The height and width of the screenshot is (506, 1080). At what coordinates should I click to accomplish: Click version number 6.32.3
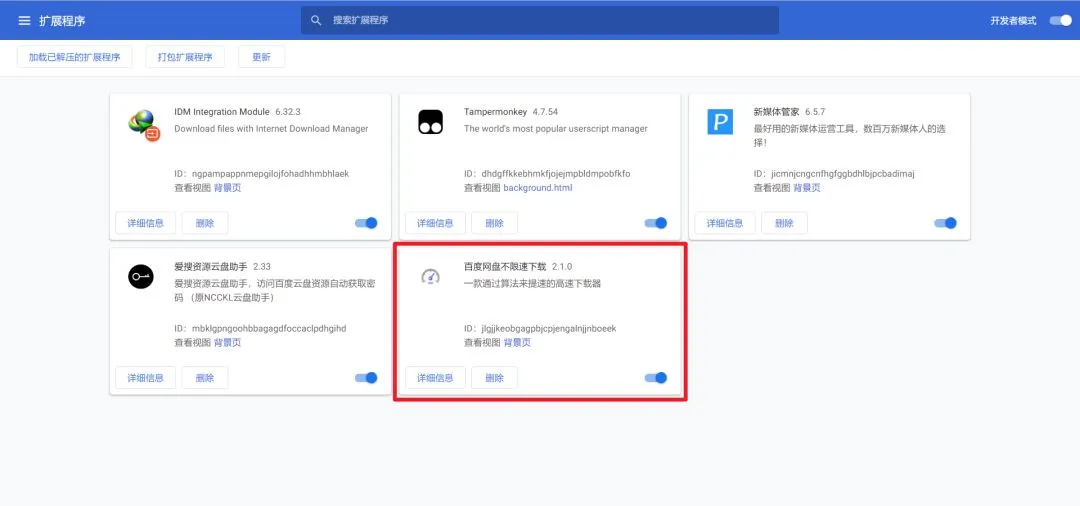click(288, 112)
